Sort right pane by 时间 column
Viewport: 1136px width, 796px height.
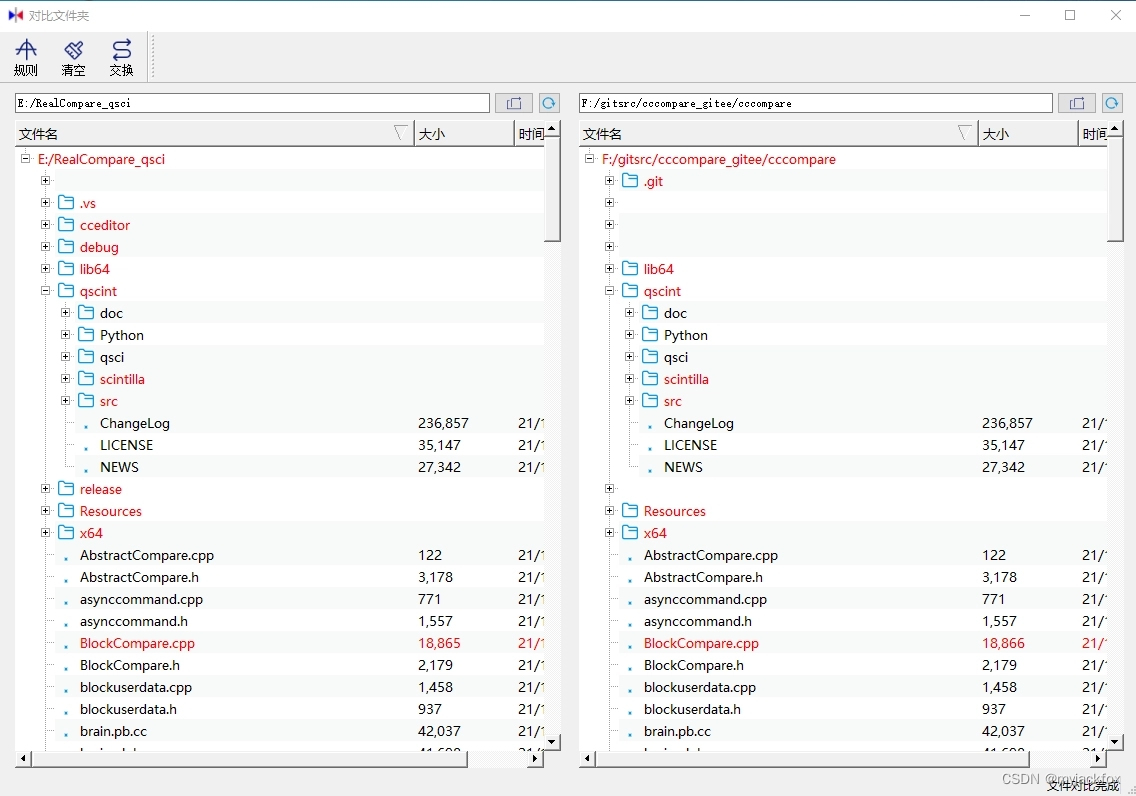coord(1093,134)
